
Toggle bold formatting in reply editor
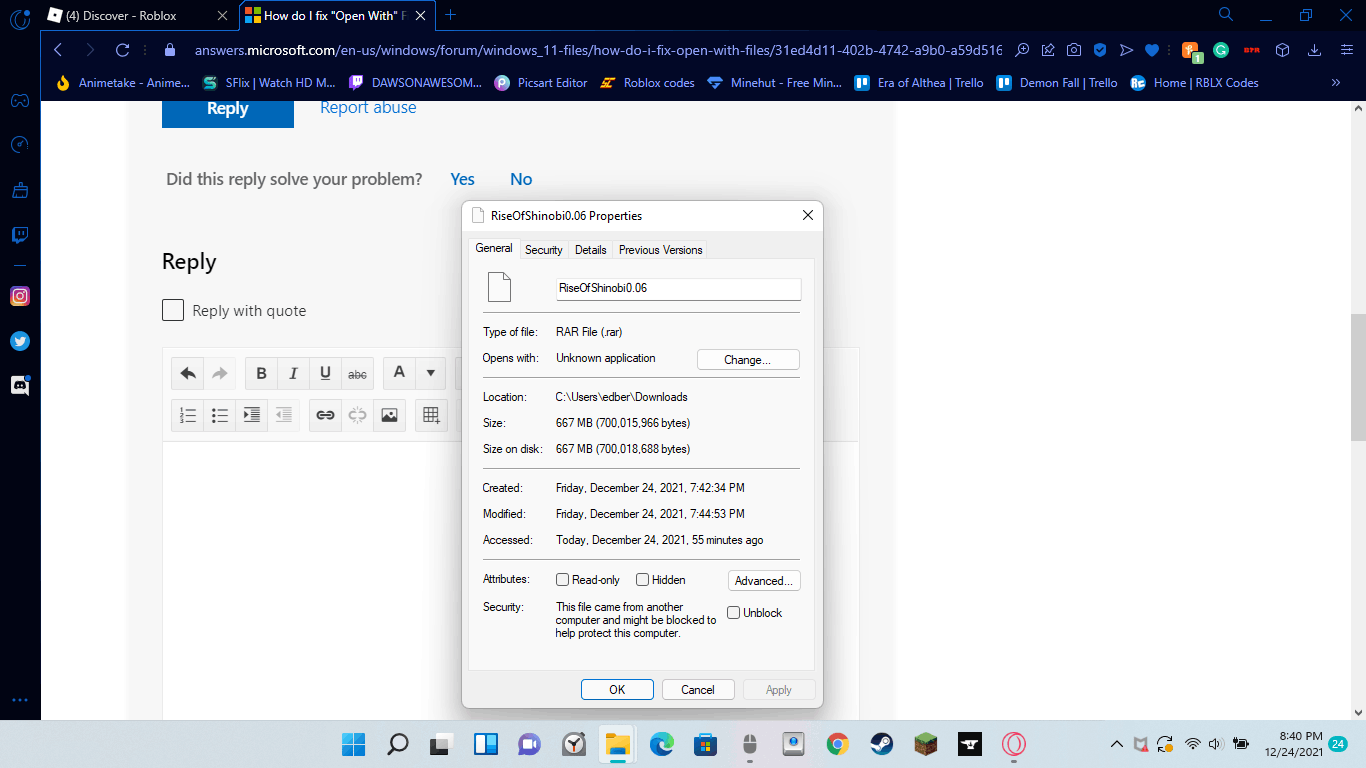point(261,374)
